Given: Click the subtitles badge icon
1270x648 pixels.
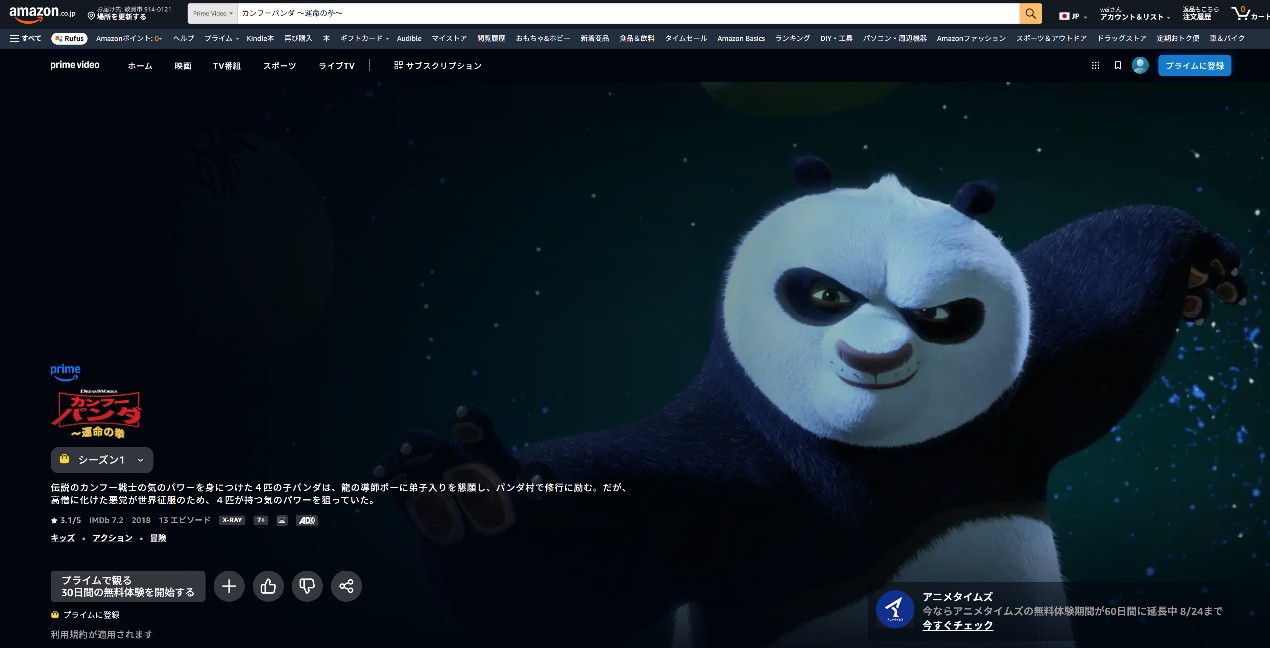Looking at the screenshot, I should (x=282, y=520).
